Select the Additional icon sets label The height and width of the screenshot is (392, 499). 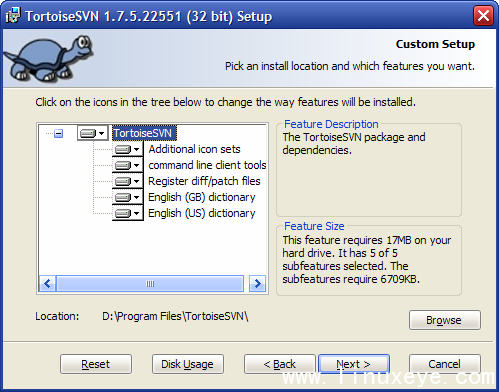tap(194, 149)
